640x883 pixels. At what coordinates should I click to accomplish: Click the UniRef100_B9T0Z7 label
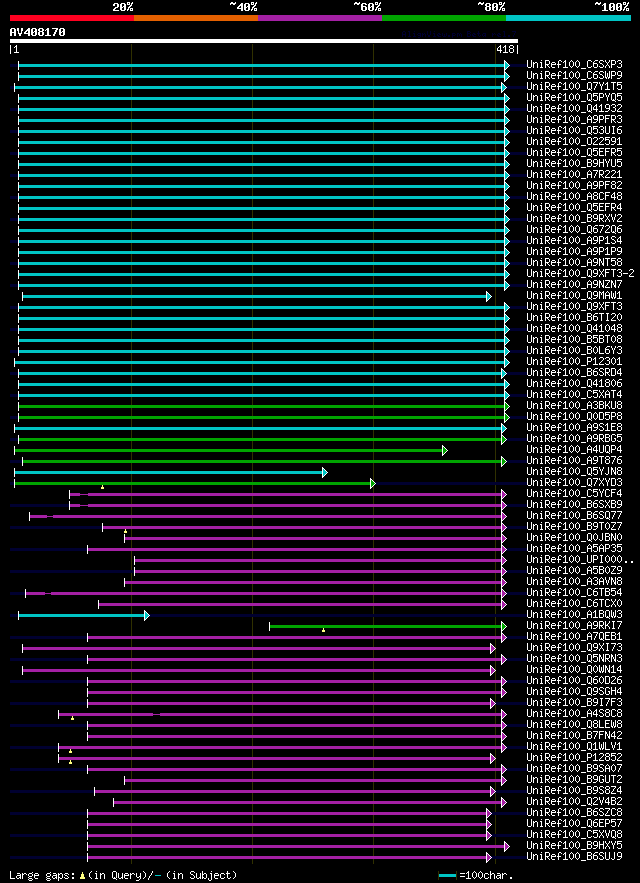tap(574, 526)
